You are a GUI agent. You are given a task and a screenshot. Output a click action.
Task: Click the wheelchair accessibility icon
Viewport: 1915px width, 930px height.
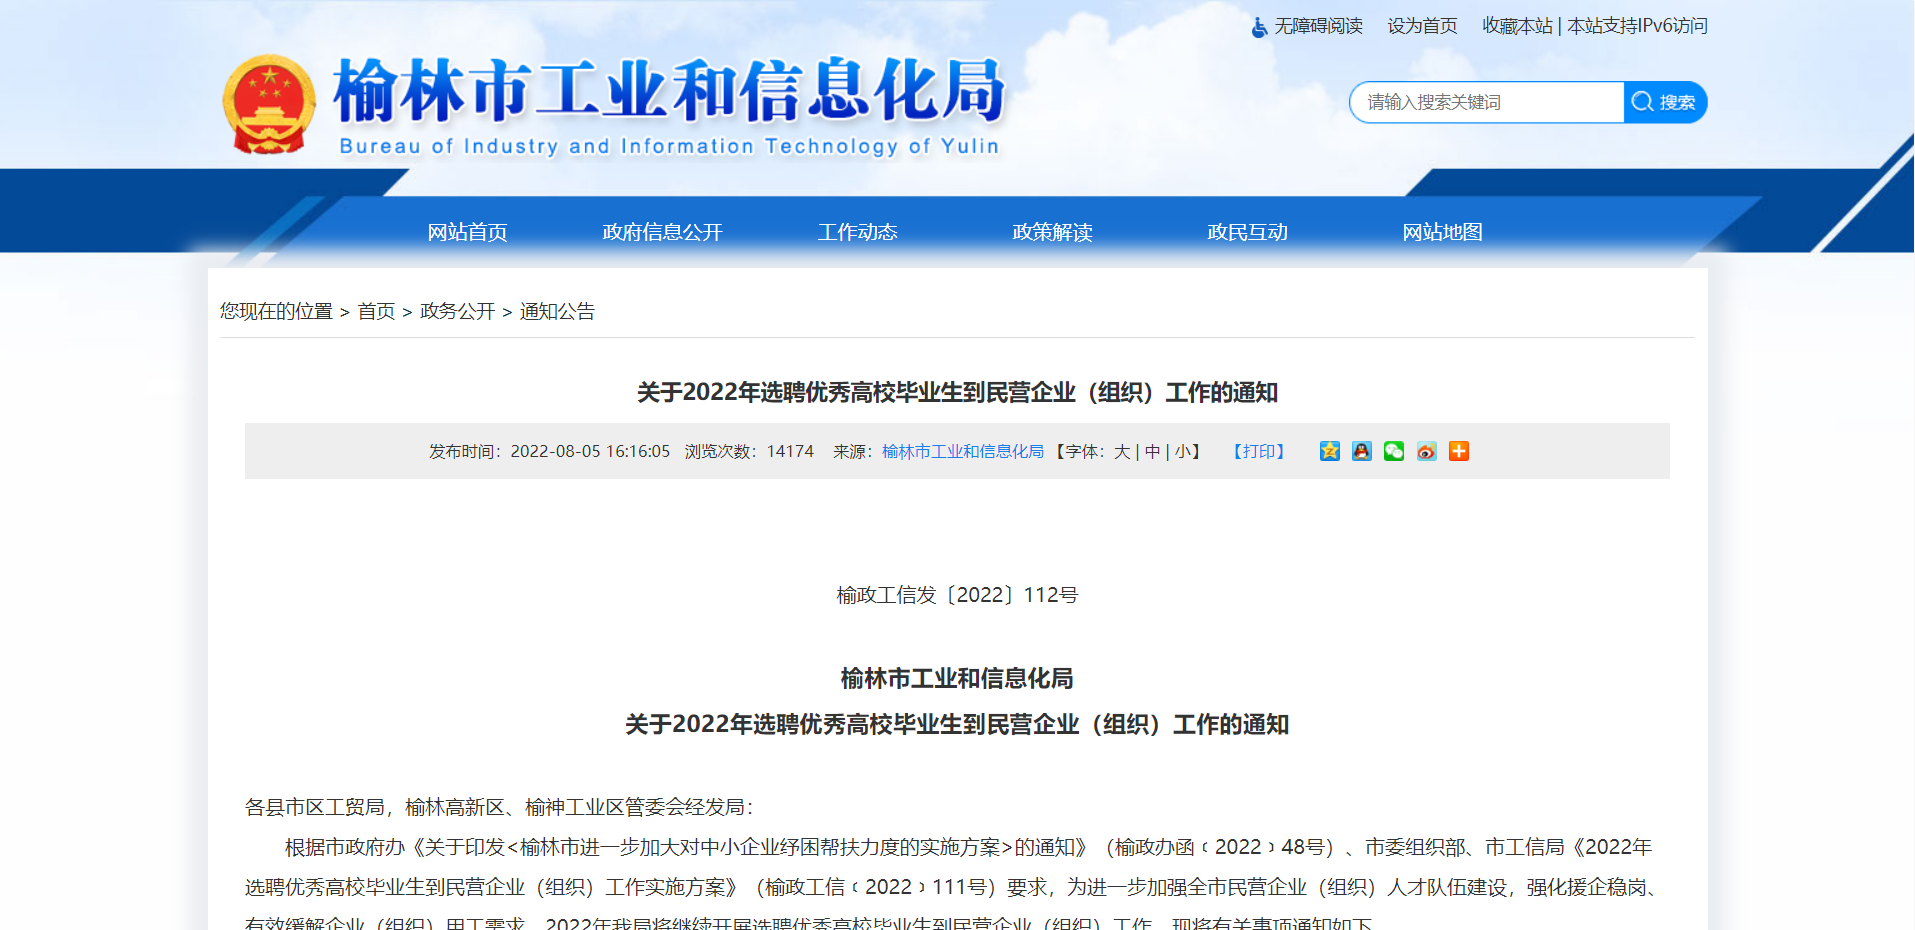click(x=1259, y=27)
